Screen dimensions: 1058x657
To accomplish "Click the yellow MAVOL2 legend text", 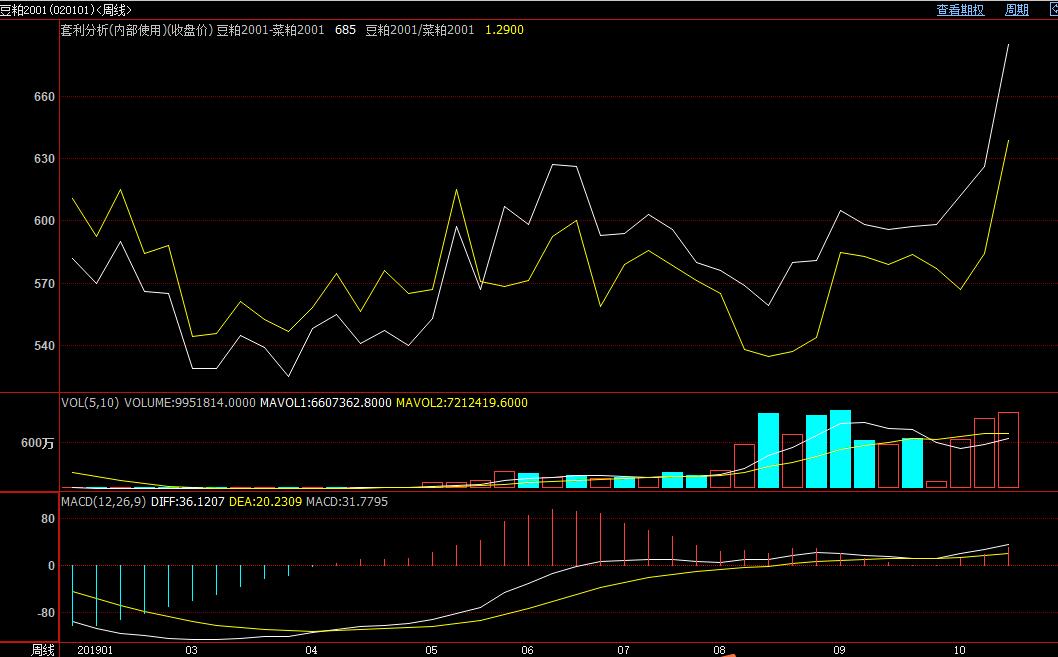I will tap(462, 403).
